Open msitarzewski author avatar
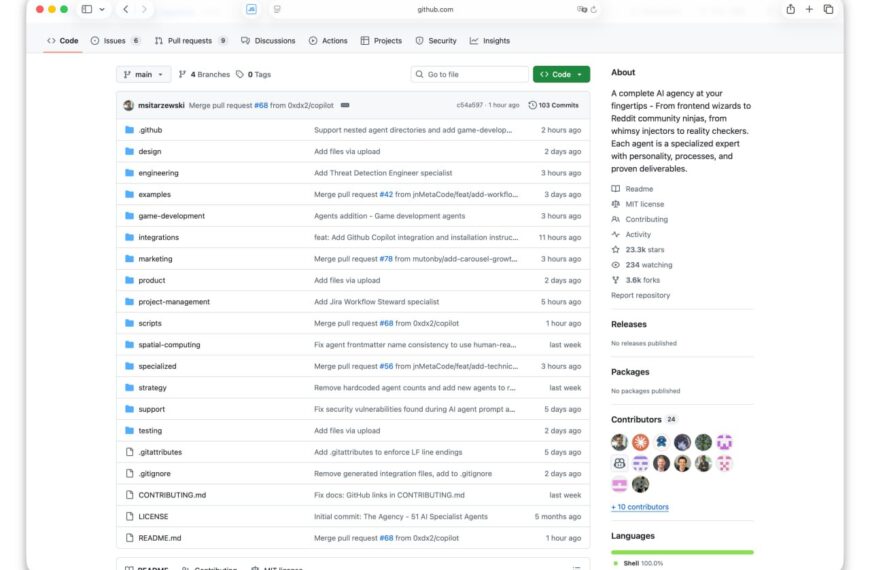The image size is (870, 570). point(129,105)
